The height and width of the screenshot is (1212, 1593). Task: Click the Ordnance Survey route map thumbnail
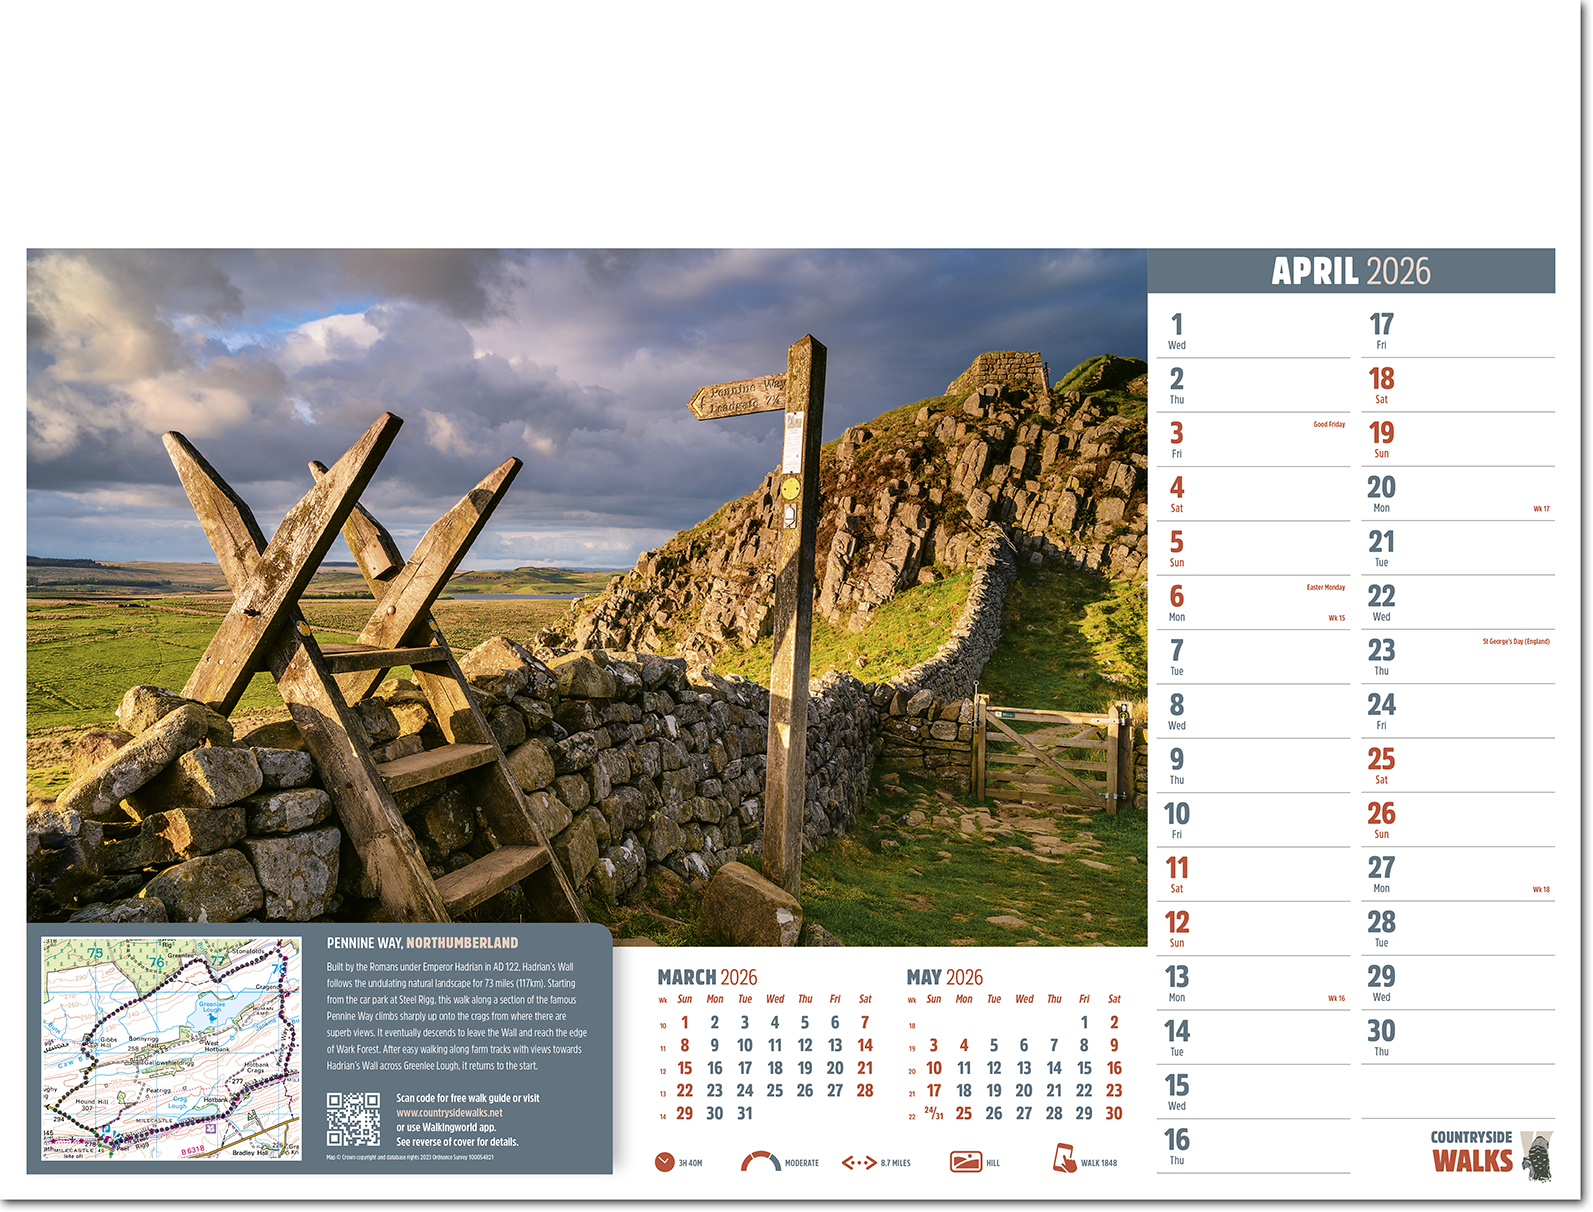click(x=171, y=1048)
